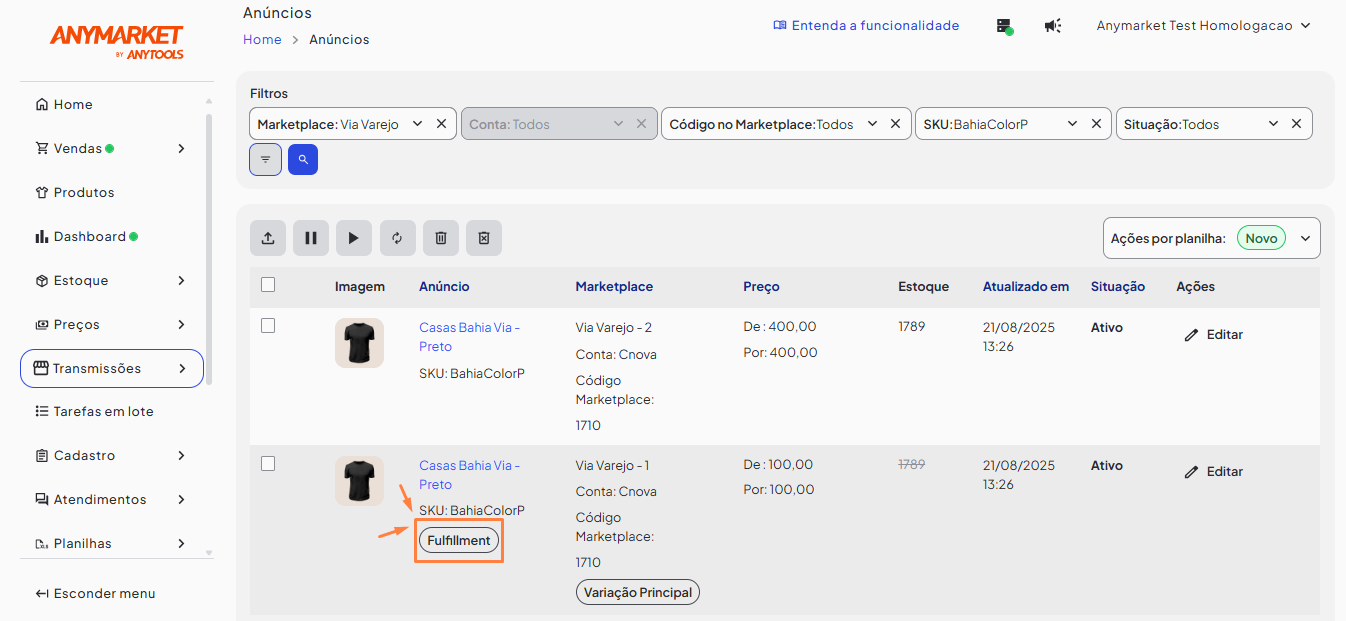This screenshot has height=621, width=1346.
Task: Open the Marketplace filter dropdown
Action: coord(417,124)
